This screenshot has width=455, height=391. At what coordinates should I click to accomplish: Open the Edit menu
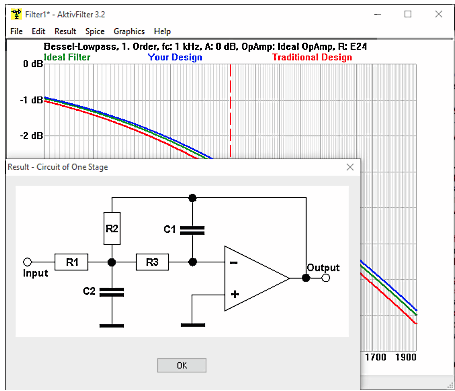38,31
